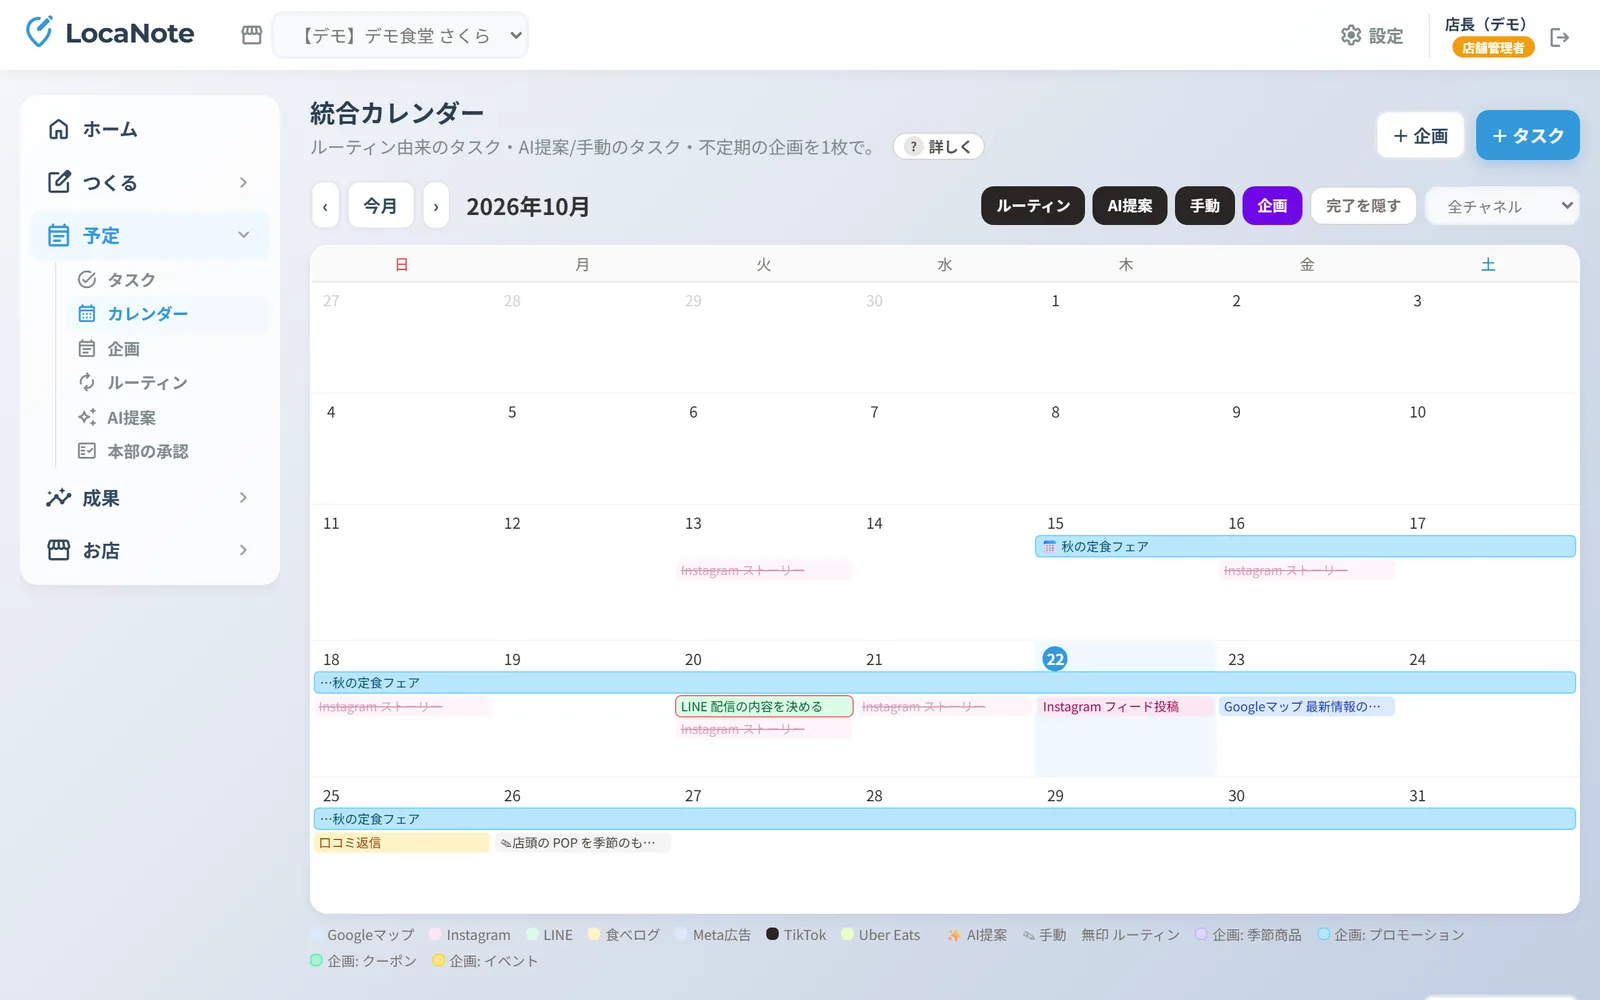This screenshot has width=1600, height=1000.
Task: Open settings via the gear icon
Action: 1351,36
